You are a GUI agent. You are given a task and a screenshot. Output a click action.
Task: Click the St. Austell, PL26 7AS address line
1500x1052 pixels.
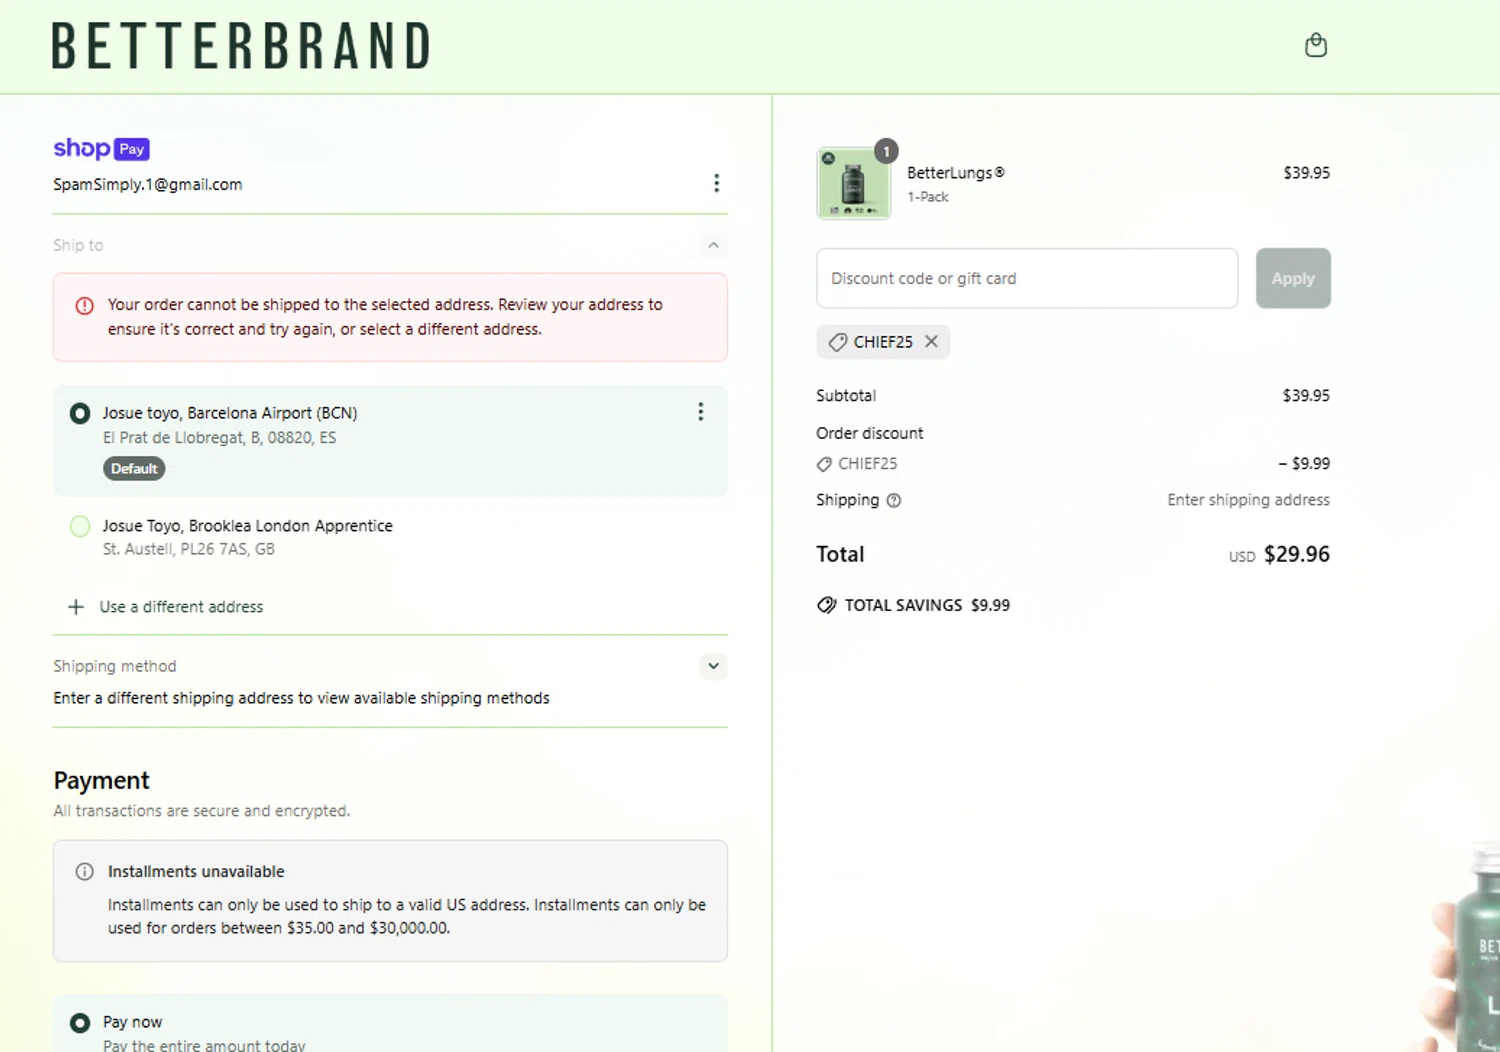click(x=189, y=549)
